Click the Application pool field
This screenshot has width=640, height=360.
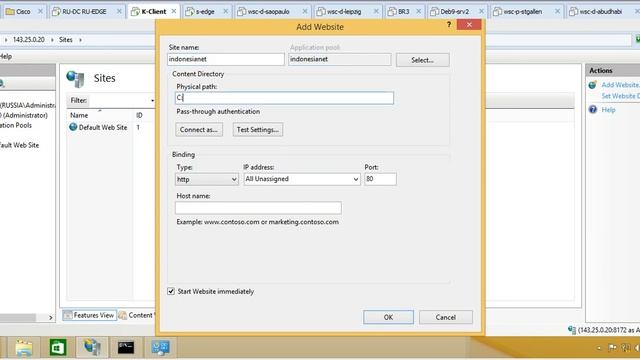340,59
